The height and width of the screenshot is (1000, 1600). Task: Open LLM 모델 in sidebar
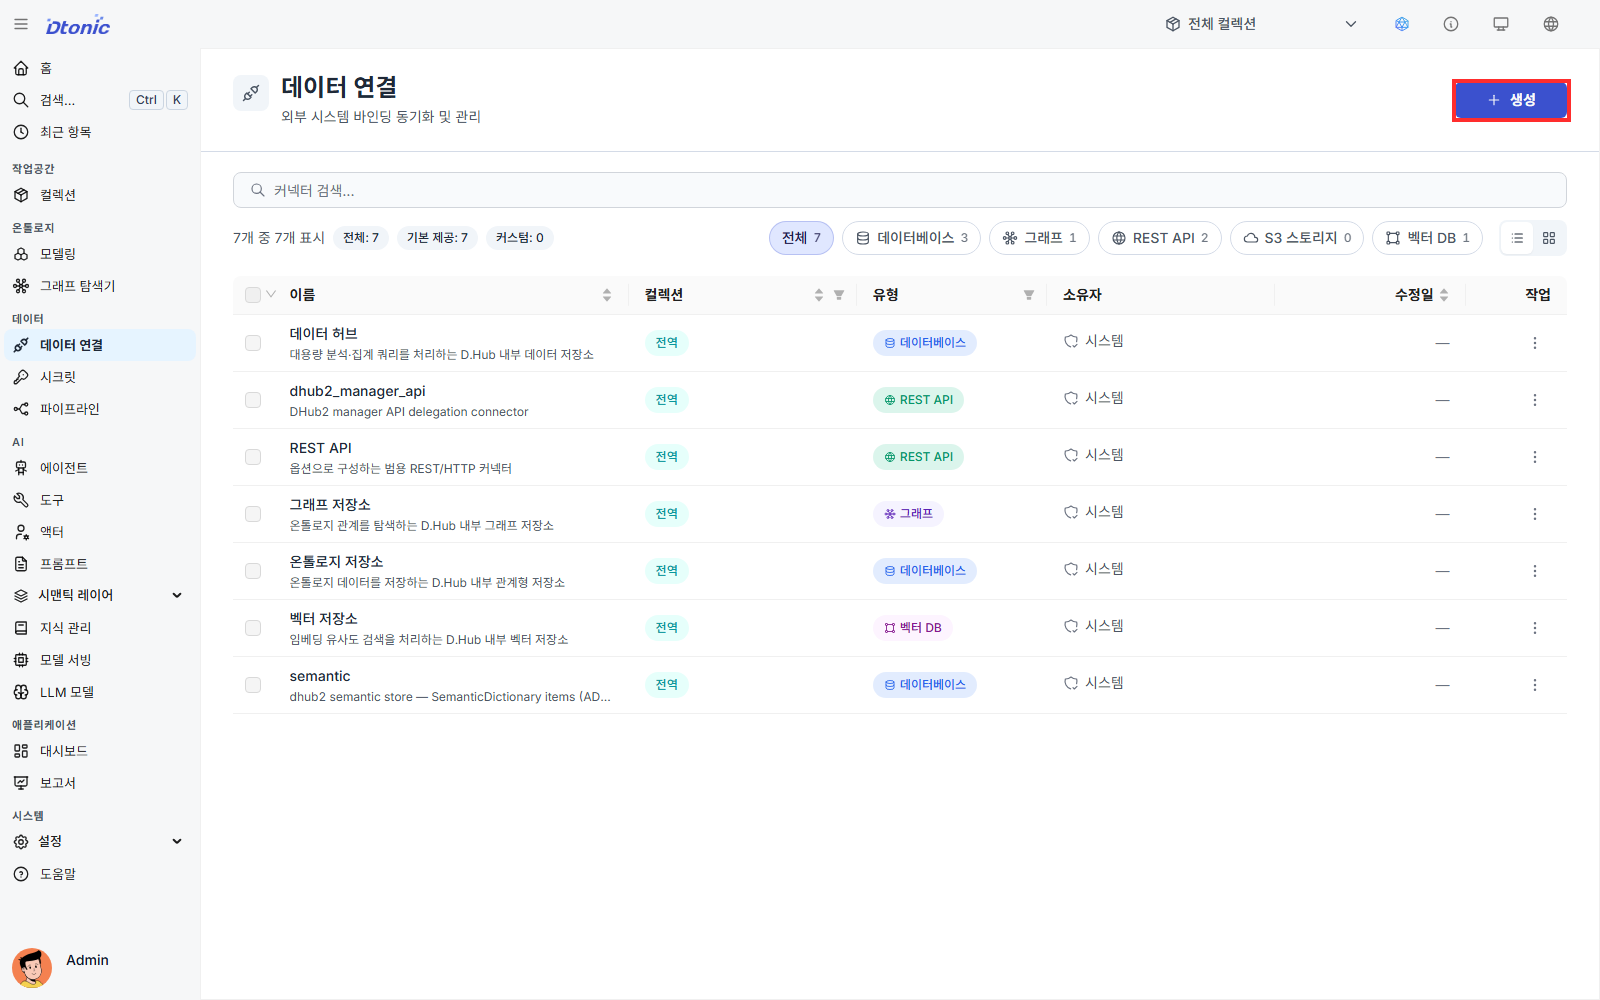click(x=100, y=692)
